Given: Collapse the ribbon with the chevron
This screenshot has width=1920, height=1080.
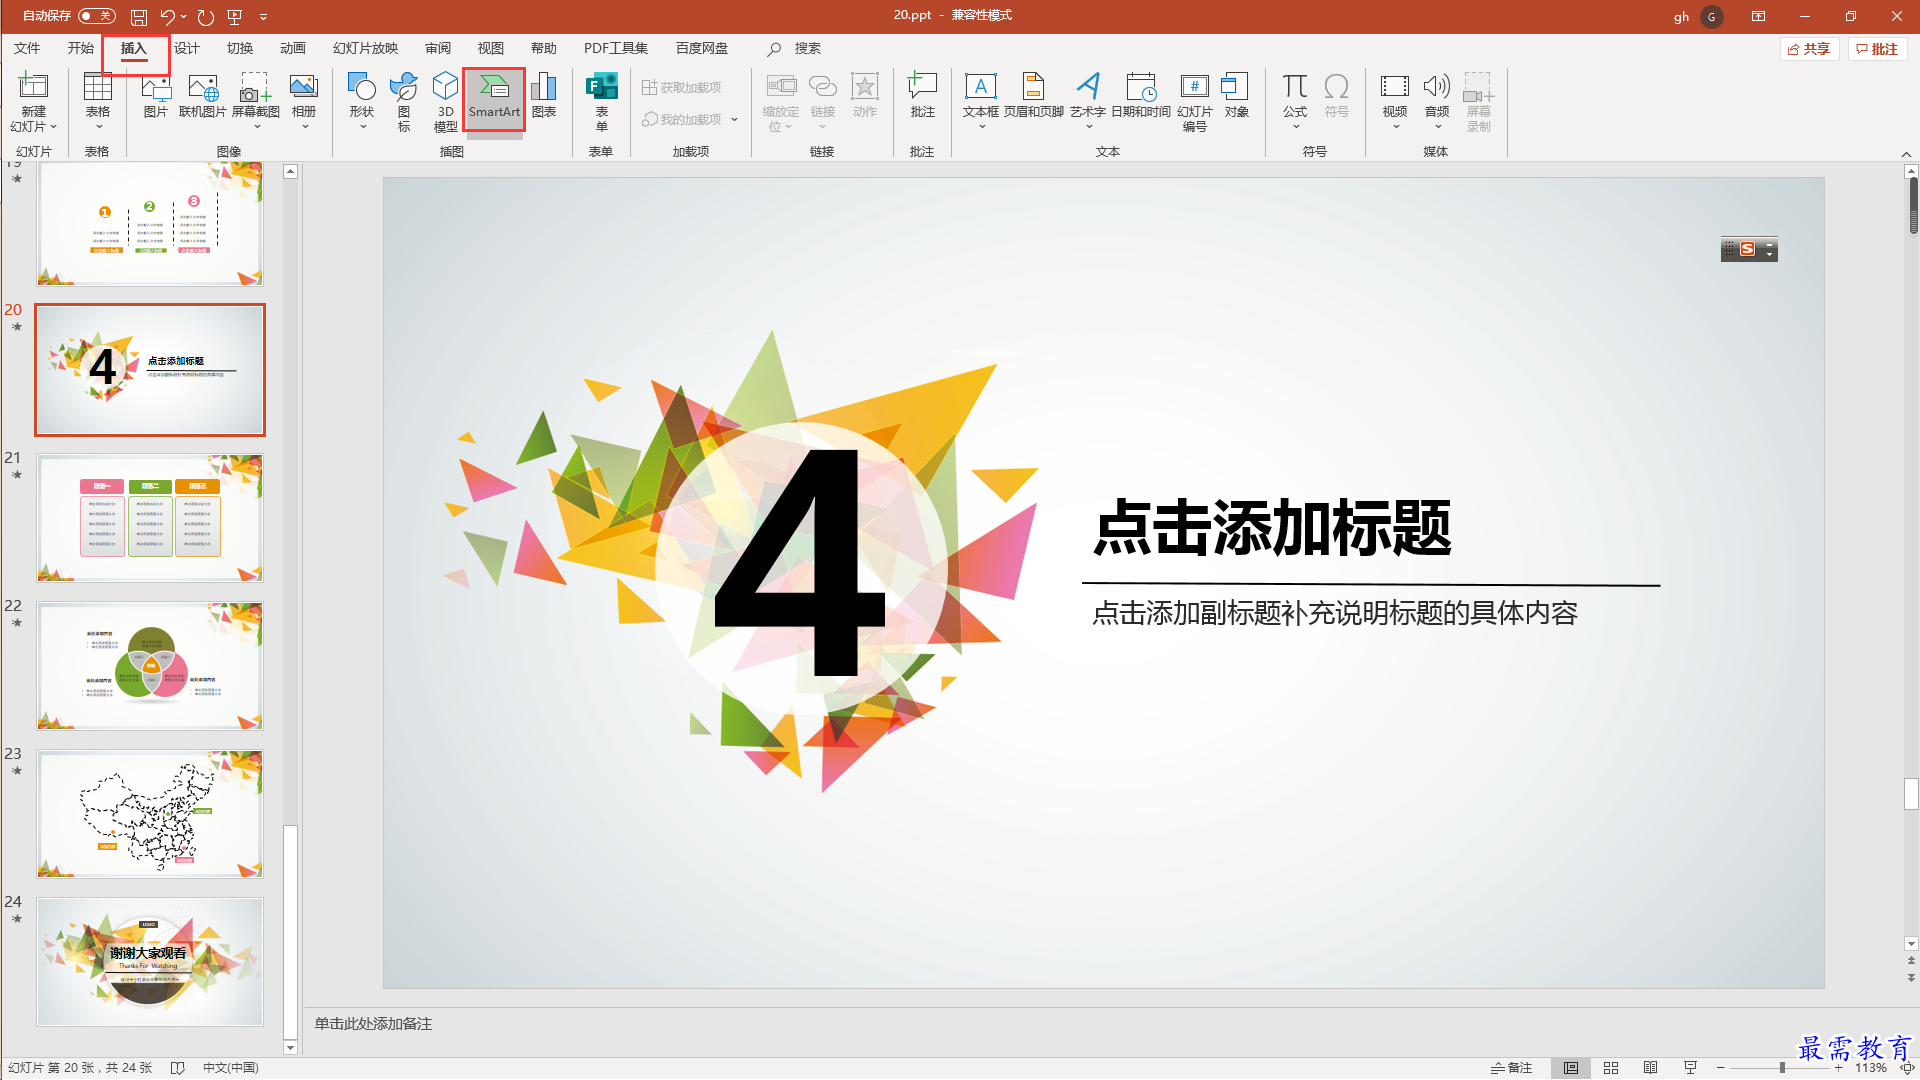Looking at the screenshot, I should point(1906,154).
